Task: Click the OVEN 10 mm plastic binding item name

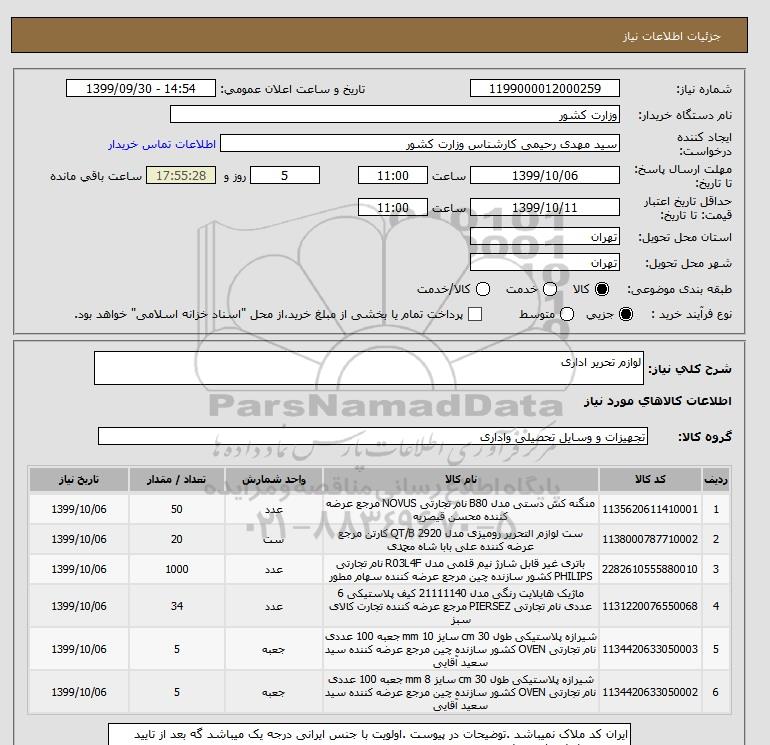Action: 461,650
